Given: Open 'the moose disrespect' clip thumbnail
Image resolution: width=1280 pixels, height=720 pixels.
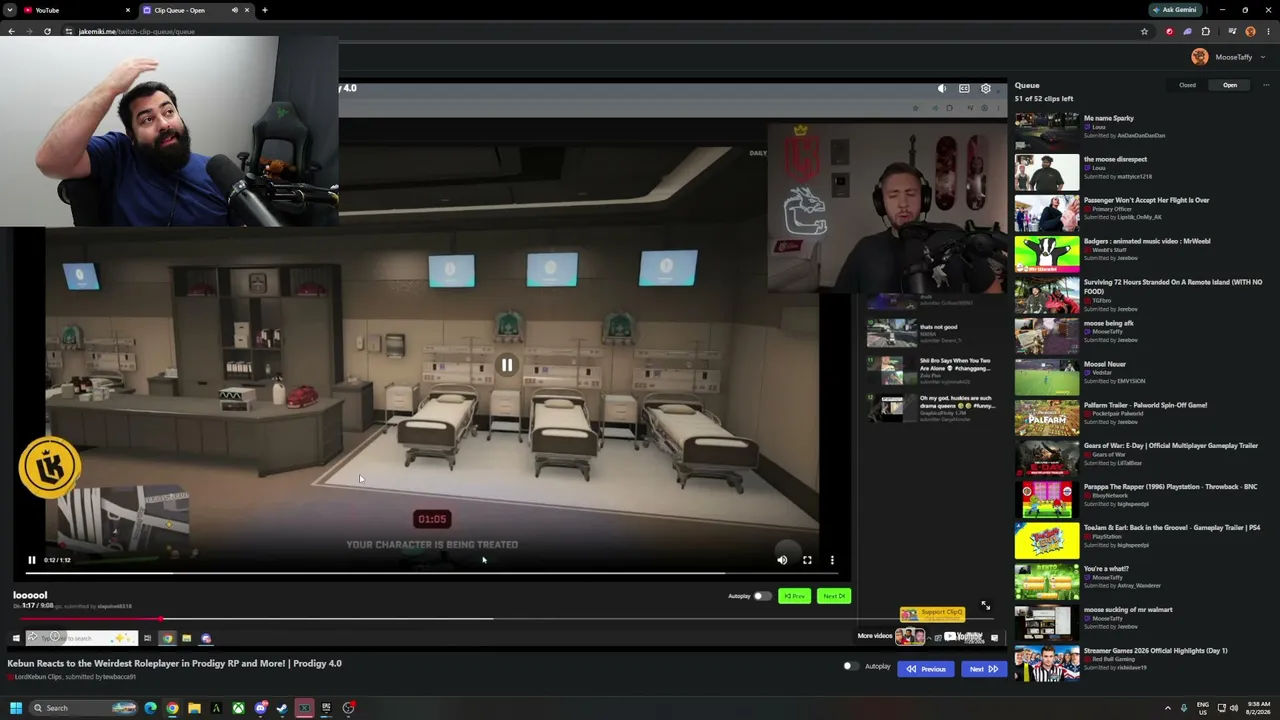Looking at the screenshot, I should pos(1047,172).
